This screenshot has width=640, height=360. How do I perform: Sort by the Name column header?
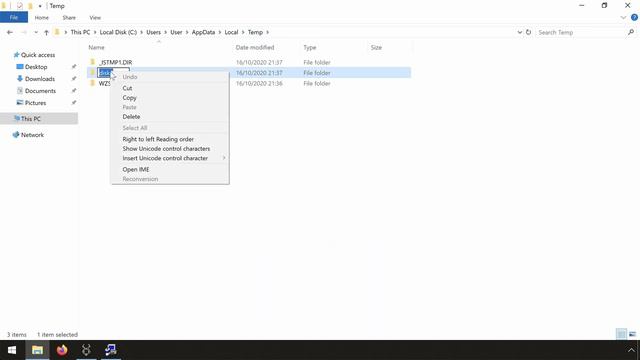(96, 47)
